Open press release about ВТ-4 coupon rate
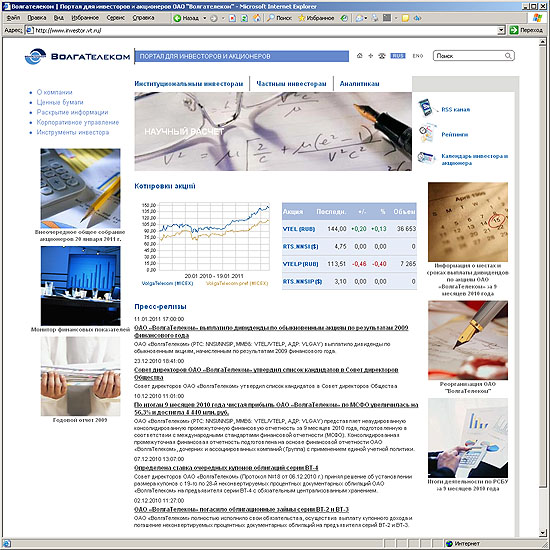Image resolution: width=550 pixels, height=550 pixels. [x=226, y=468]
